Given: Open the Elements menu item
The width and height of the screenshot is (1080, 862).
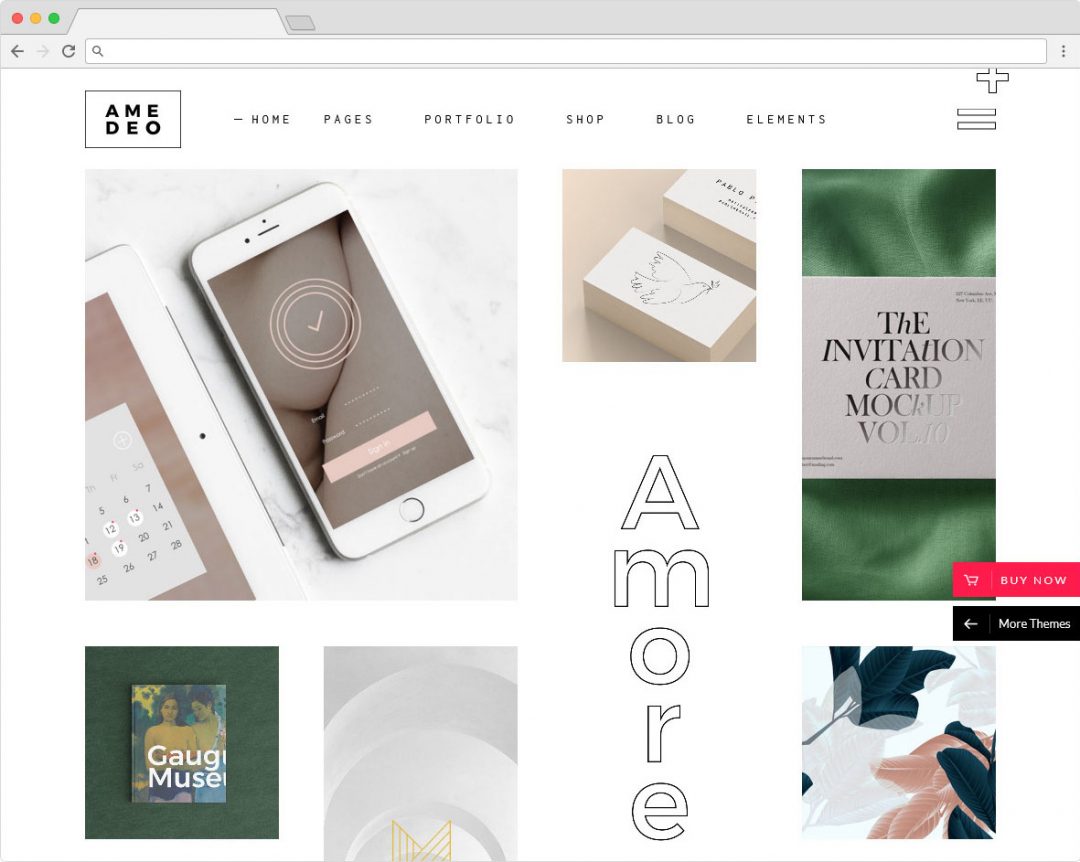Looking at the screenshot, I should (786, 119).
